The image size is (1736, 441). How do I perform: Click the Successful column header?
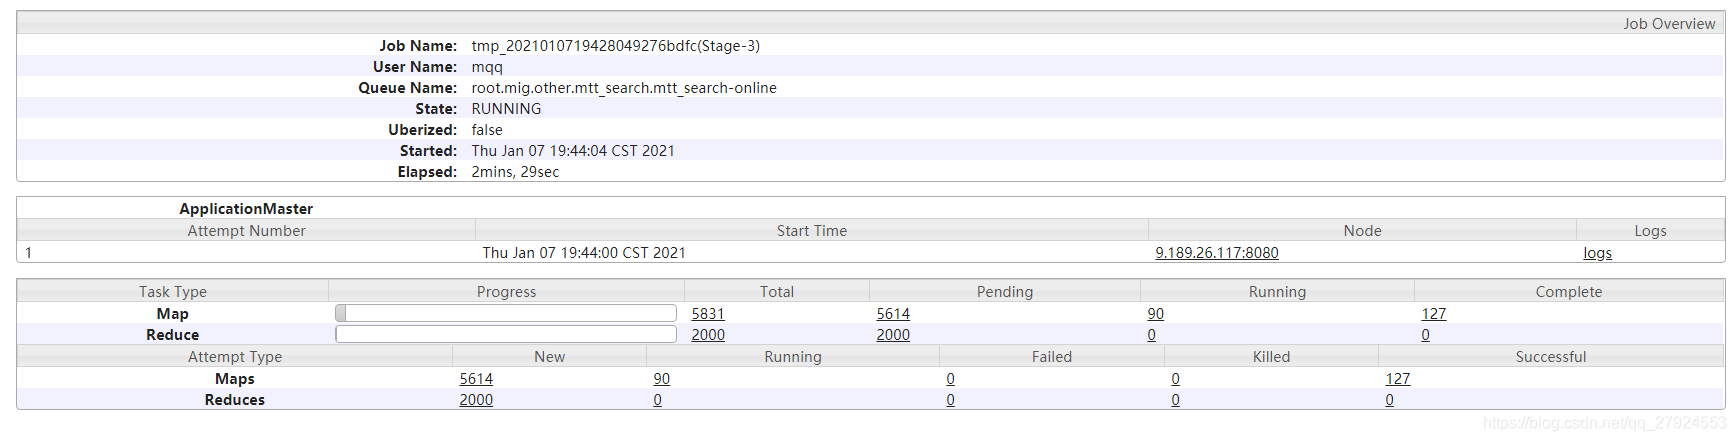[x=1551, y=357]
